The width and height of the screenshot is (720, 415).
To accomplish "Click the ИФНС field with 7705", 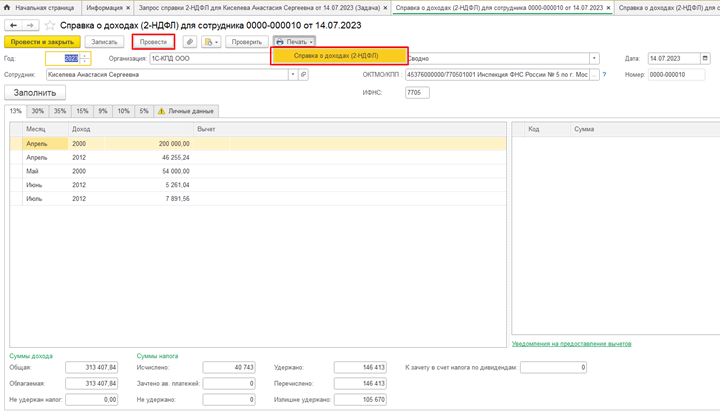I will tap(417, 93).
